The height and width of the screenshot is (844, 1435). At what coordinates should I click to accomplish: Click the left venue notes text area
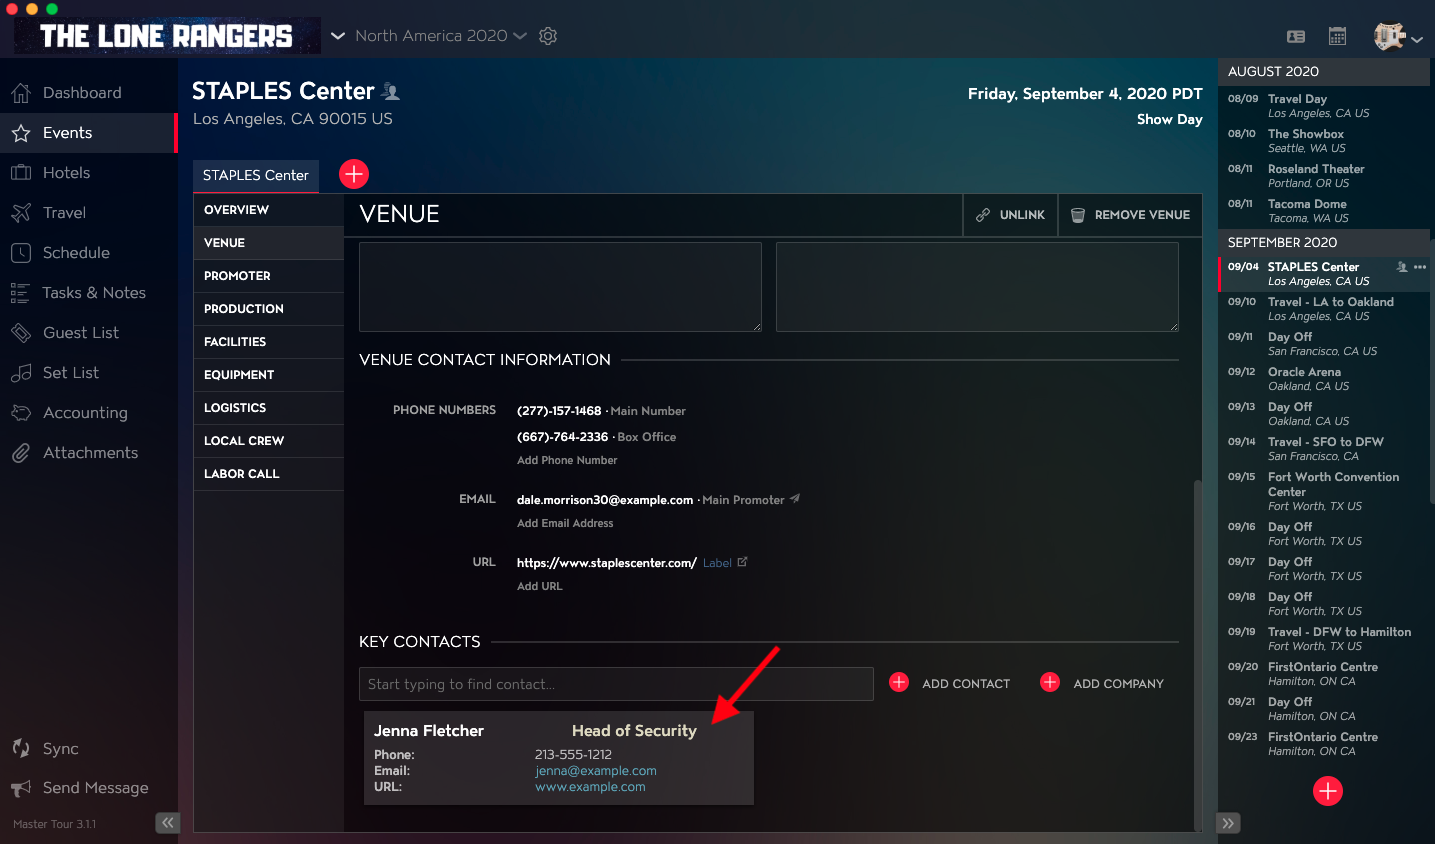coord(560,287)
